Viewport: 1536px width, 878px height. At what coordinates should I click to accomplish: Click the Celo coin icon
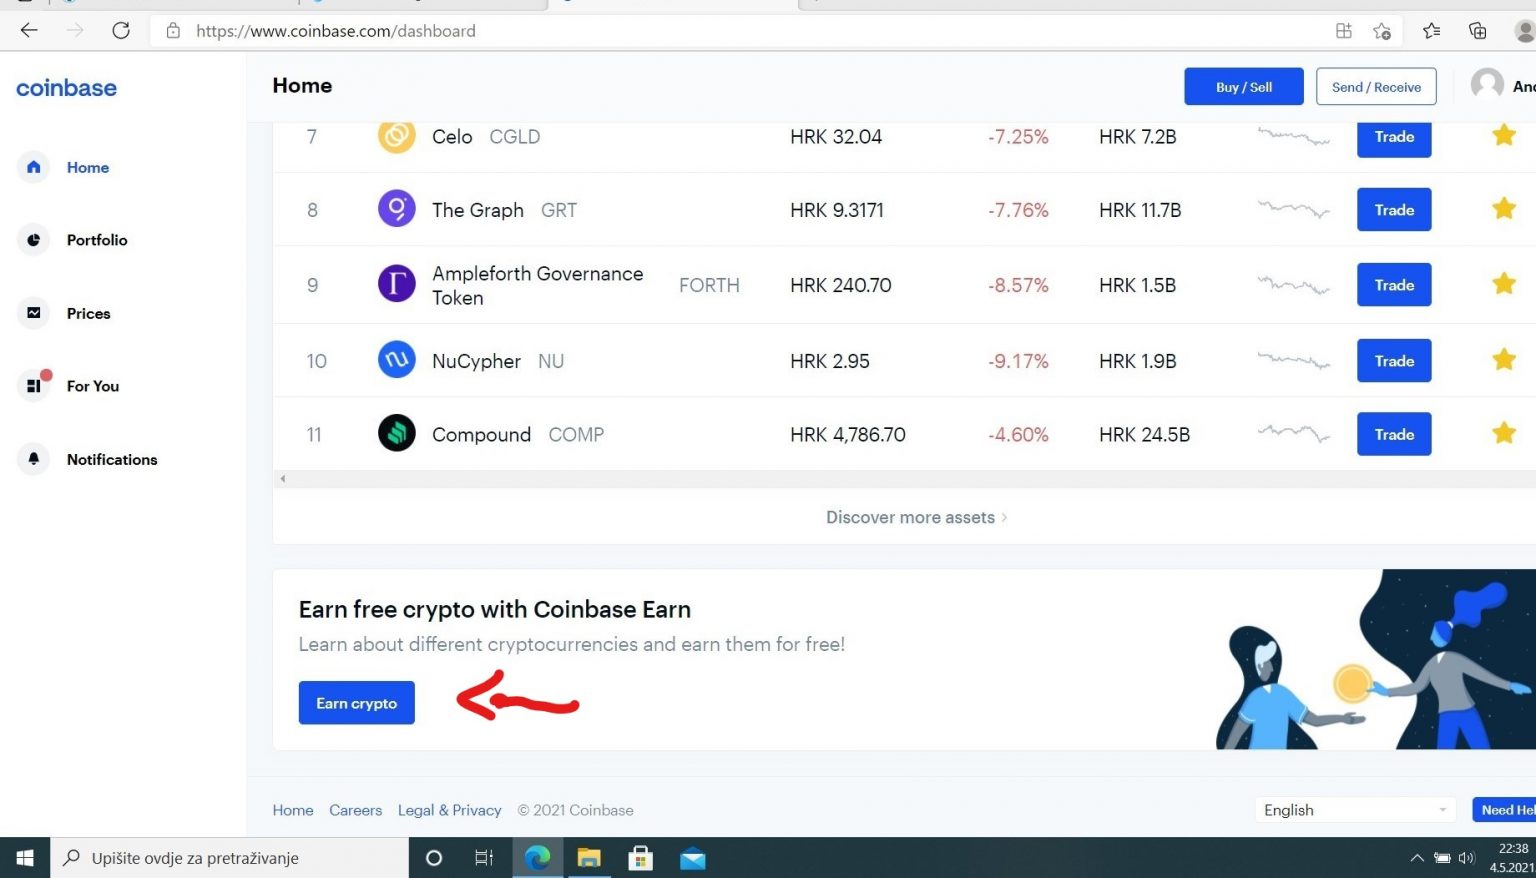coord(396,136)
